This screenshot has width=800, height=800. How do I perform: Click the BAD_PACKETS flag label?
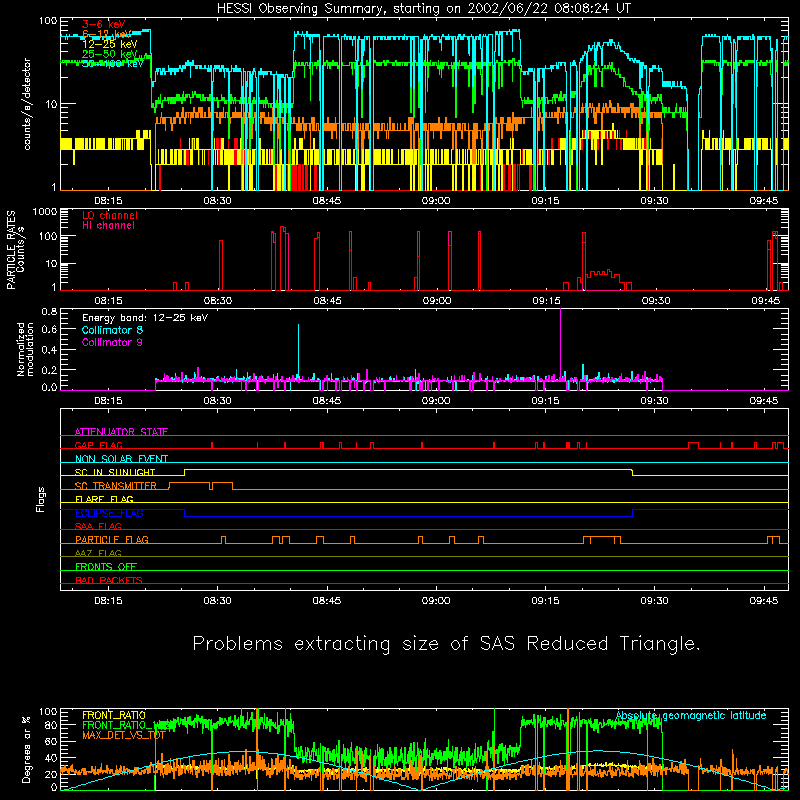pyautogui.click(x=109, y=580)
